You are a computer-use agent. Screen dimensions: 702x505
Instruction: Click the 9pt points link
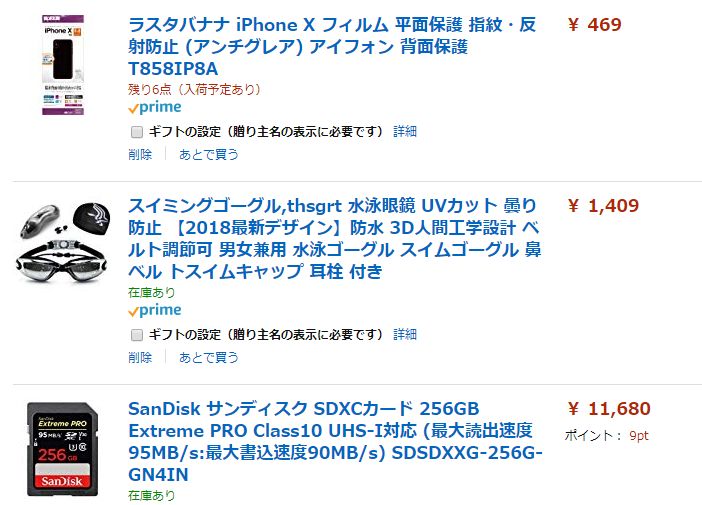click(x=638, y=435)
